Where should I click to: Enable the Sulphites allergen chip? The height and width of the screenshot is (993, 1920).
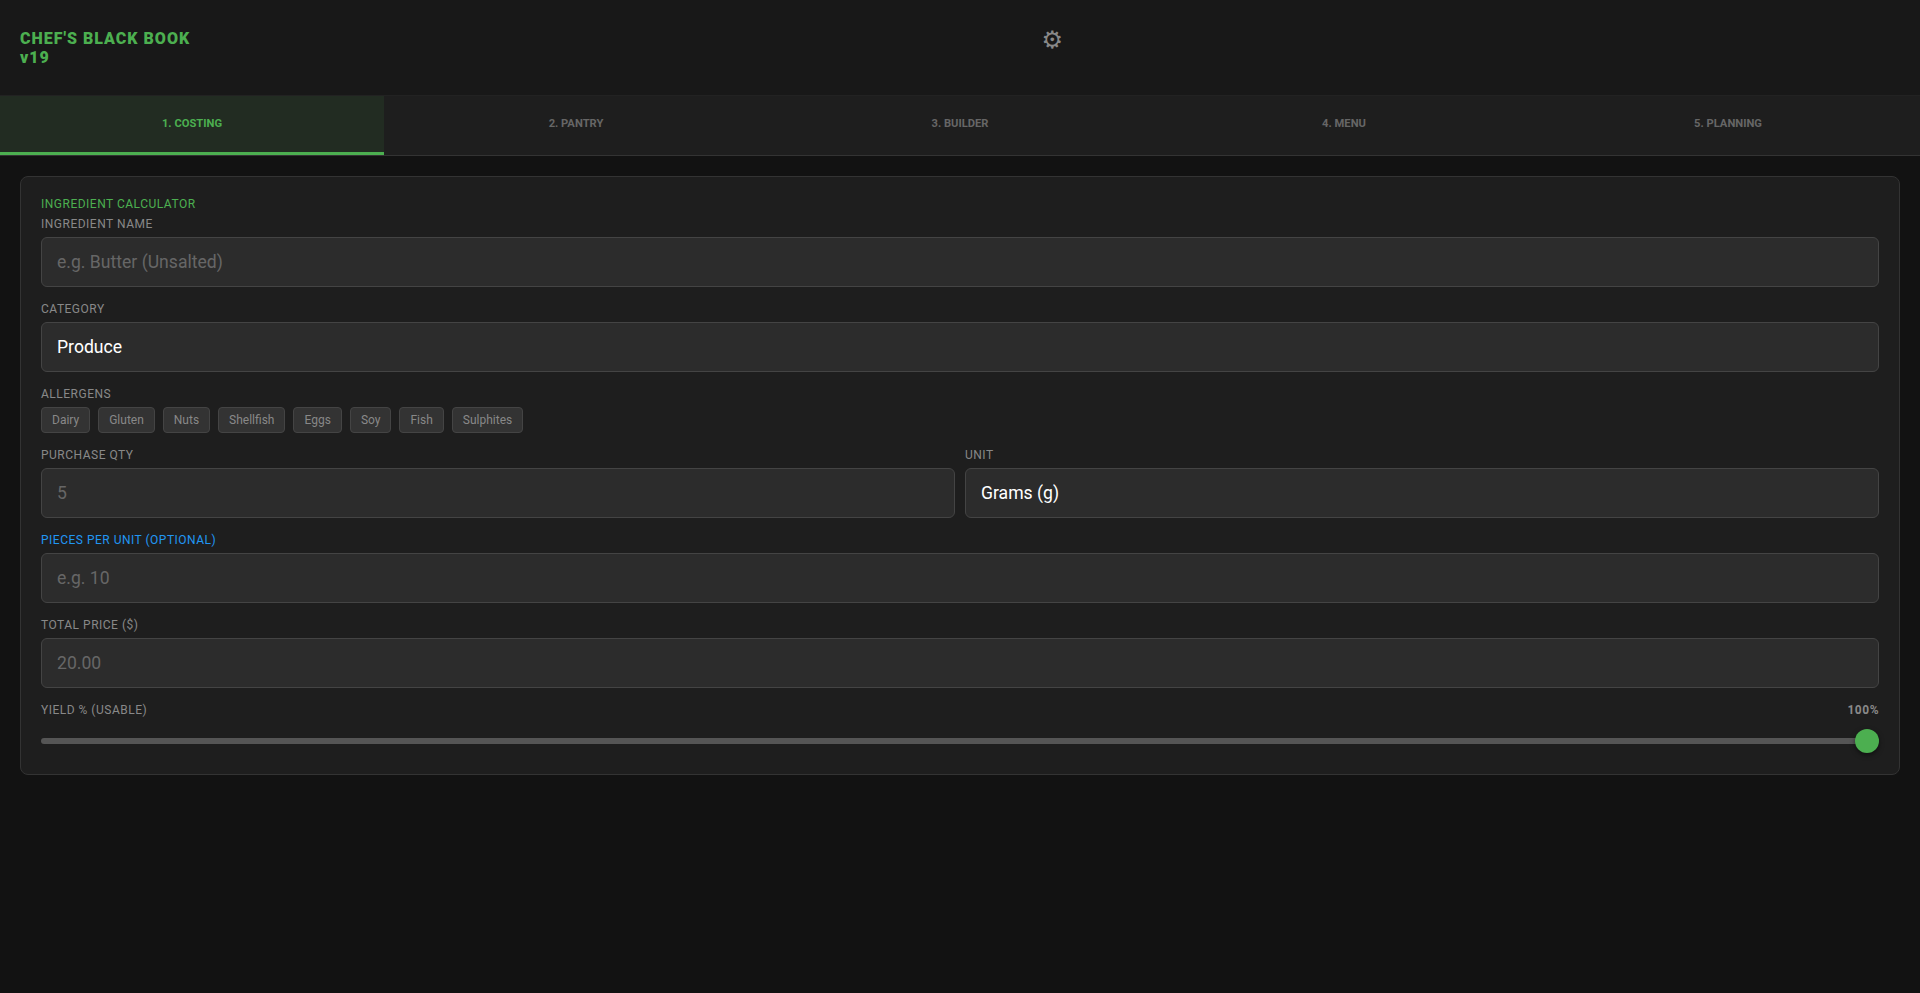click(487, 420)
